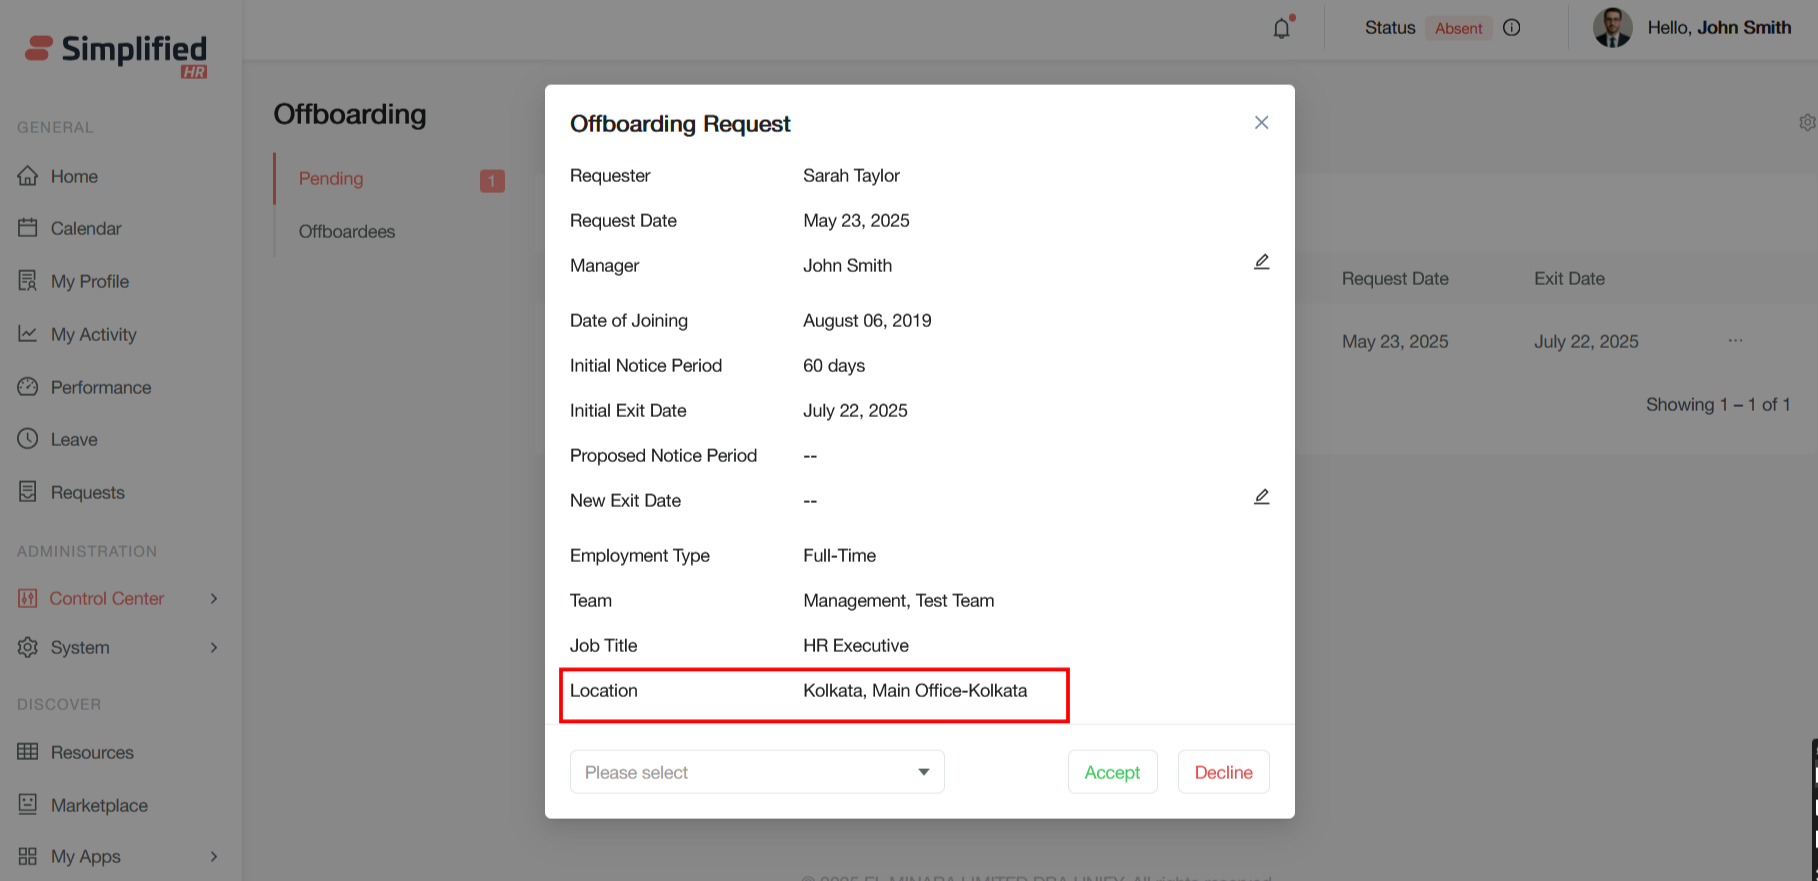Switch to the Offboardees tab
Viewport: 1818px width, 881px height.
coord(347,231)
